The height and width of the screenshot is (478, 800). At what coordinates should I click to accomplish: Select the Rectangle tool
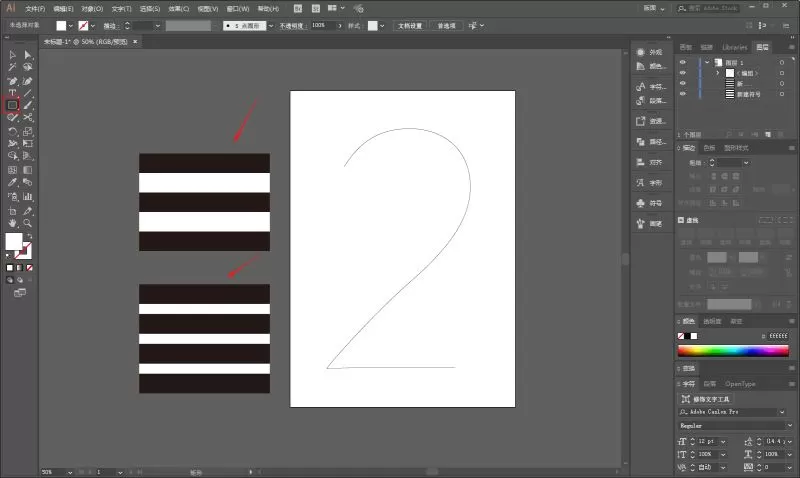(12, 105)
